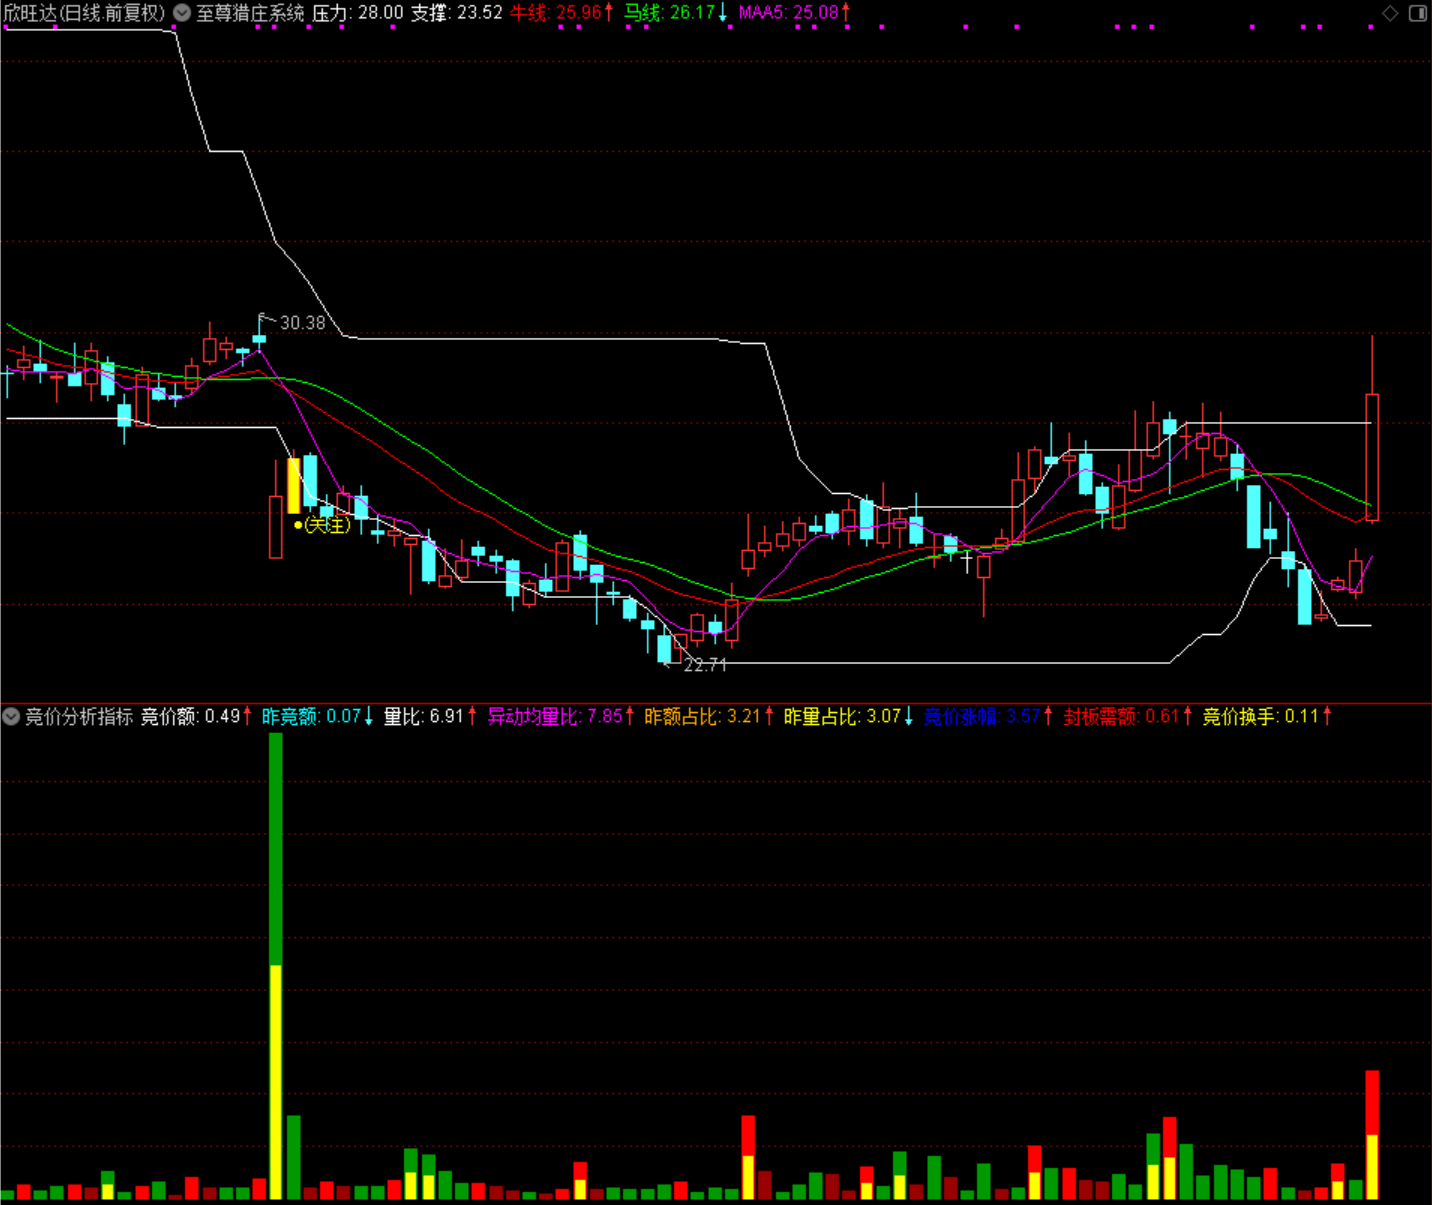1432x1205 pixels.
Task: Open the main chart indicator dropdown circle
Action: 182,13
